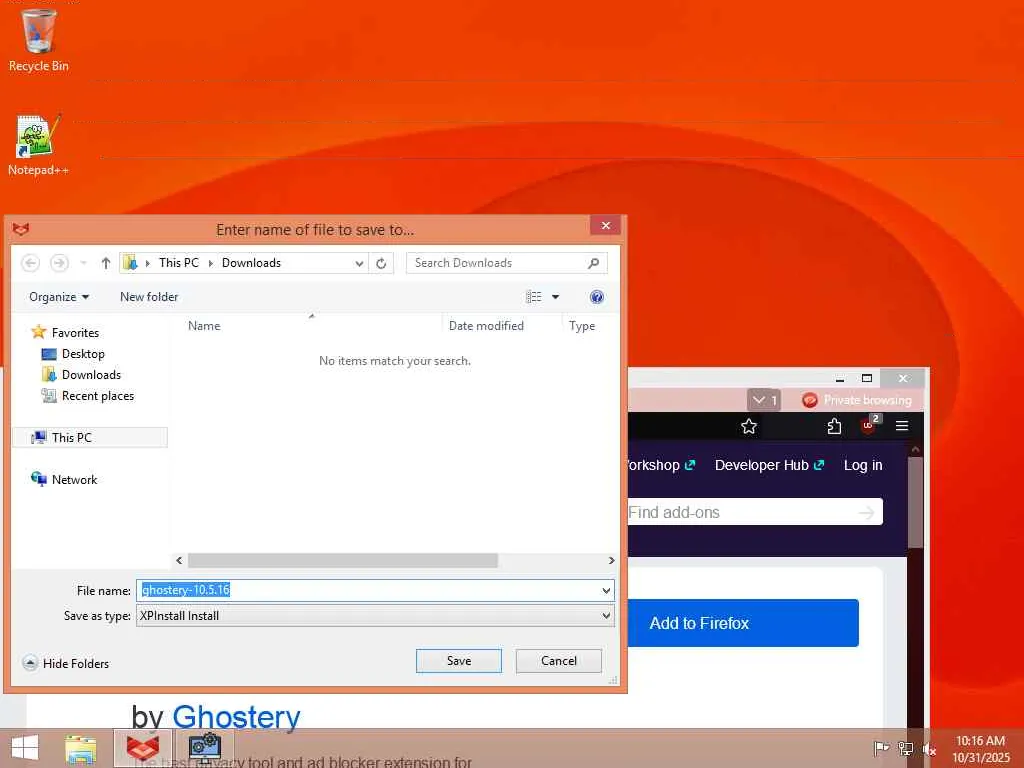Open the control panel taskbar icon
The width and height of the screenshot is (1024, 768).
204,748
